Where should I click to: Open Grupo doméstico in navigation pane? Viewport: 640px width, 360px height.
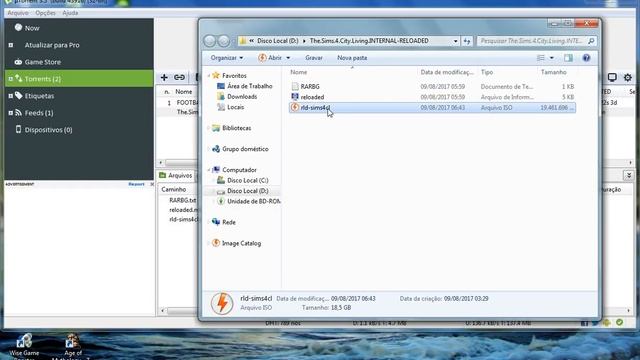(x=245, y=149)
